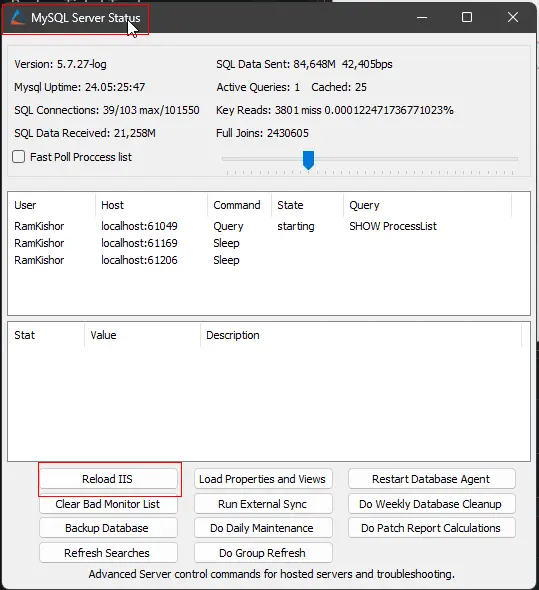Viewport: 539px width, 590px height.
Task: Restart Database Agent
Action: coord(432,479)
